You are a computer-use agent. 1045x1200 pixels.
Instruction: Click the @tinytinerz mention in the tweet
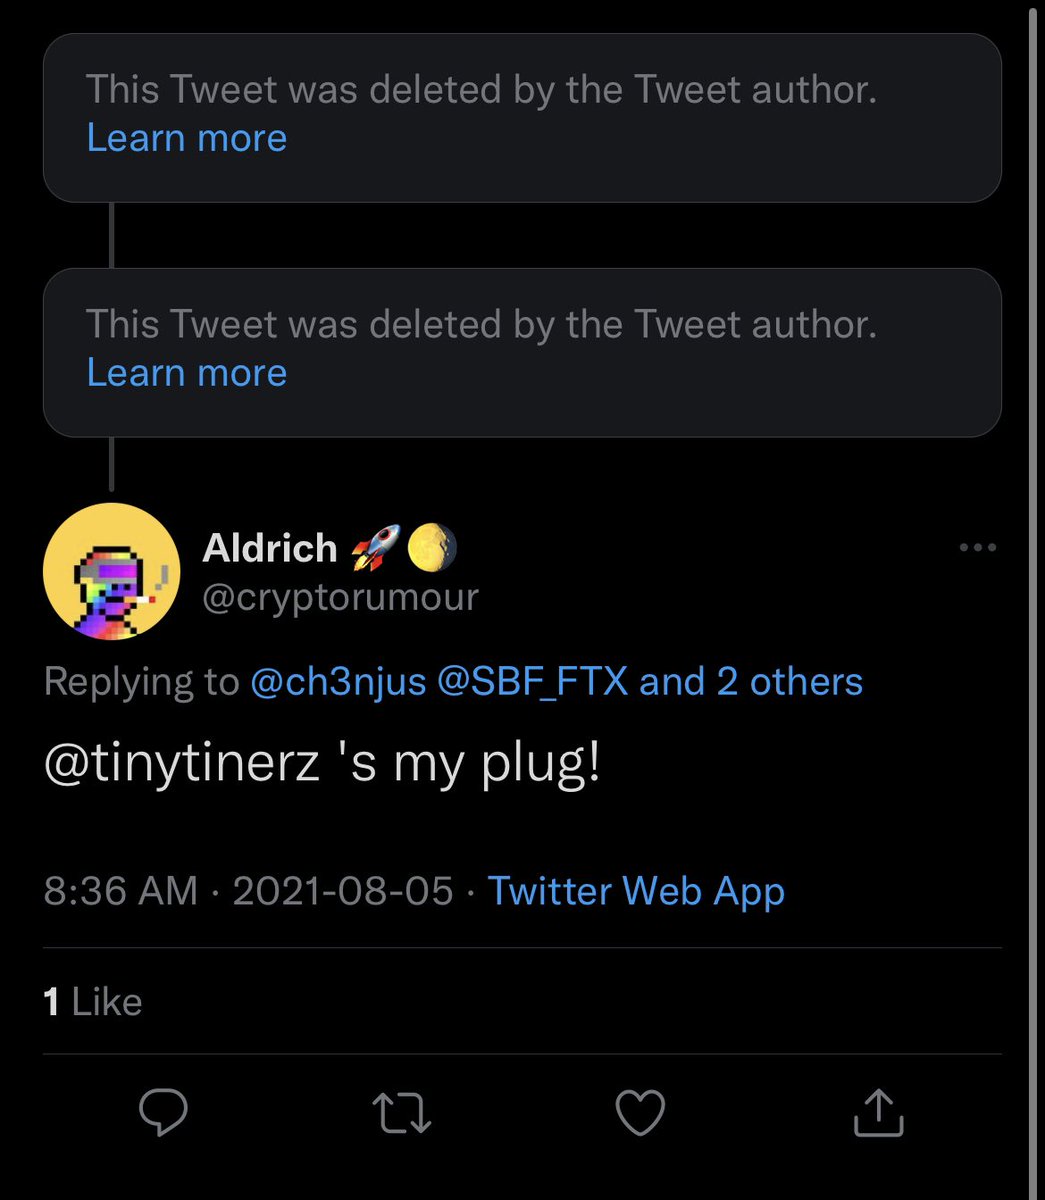click(182, 765)
